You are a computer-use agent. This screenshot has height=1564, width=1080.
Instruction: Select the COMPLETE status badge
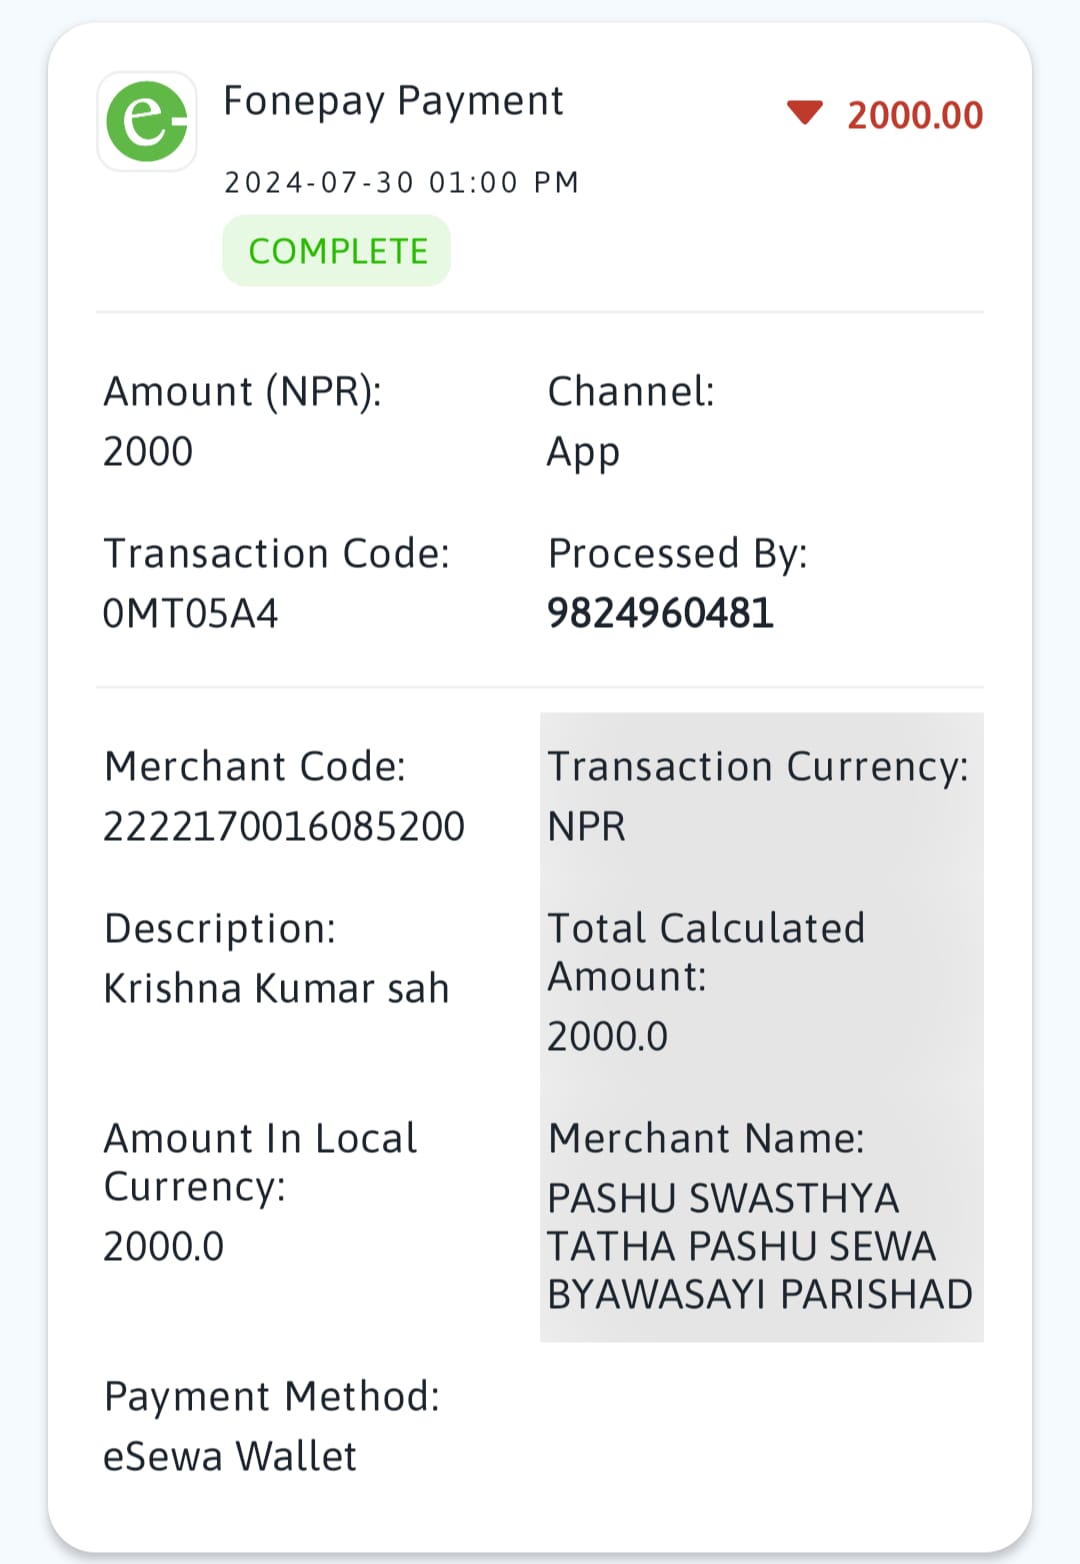(x=337, y=251)
